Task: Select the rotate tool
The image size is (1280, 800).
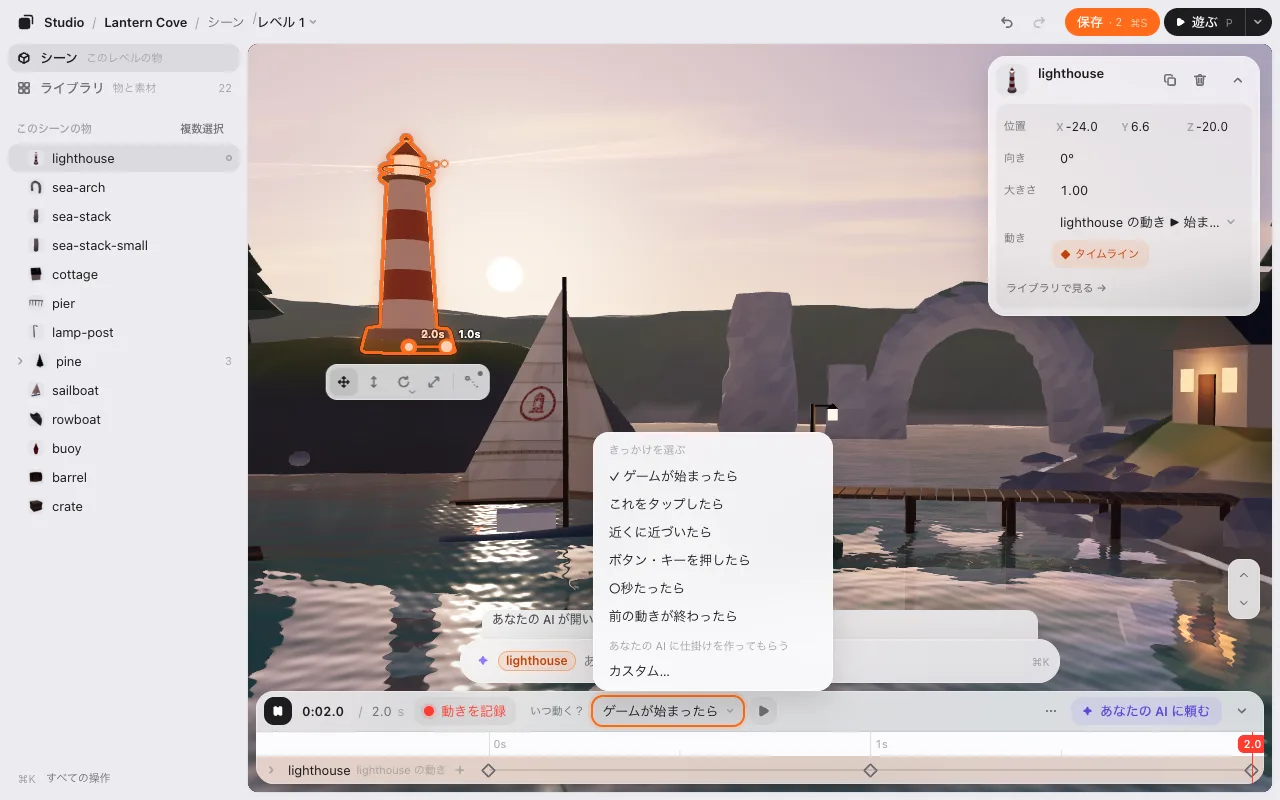Action: [404, 382]
